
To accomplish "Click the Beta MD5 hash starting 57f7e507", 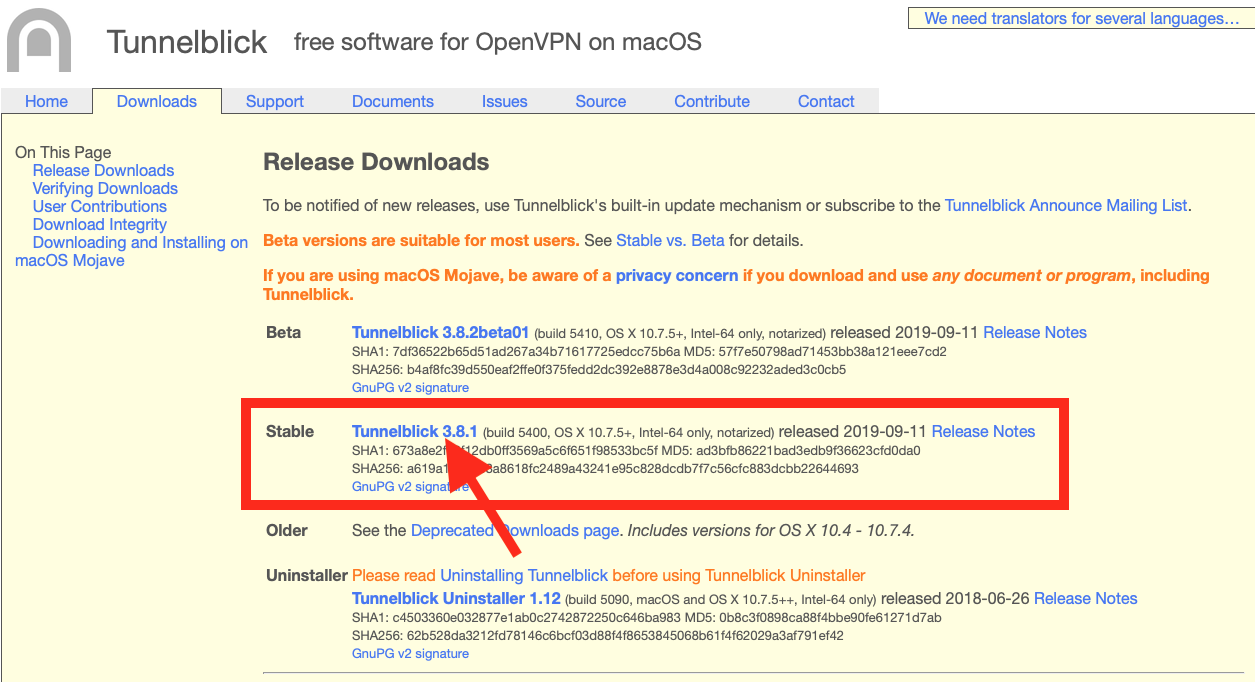I will coord(834,351).
